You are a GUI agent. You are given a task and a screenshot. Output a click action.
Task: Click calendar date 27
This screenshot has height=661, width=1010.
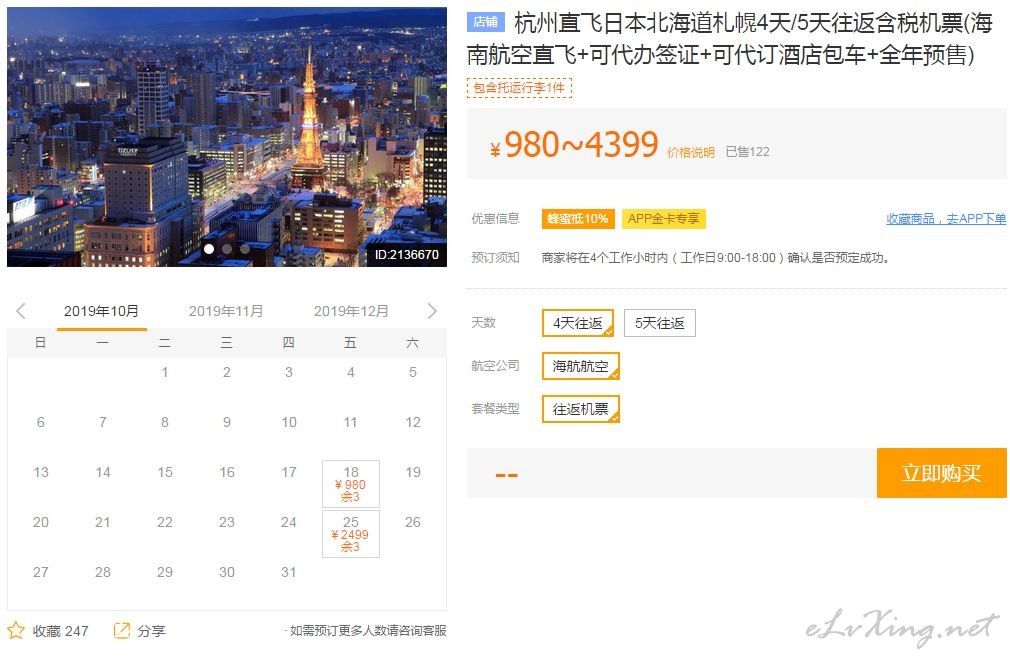click(x=41, y=572)
